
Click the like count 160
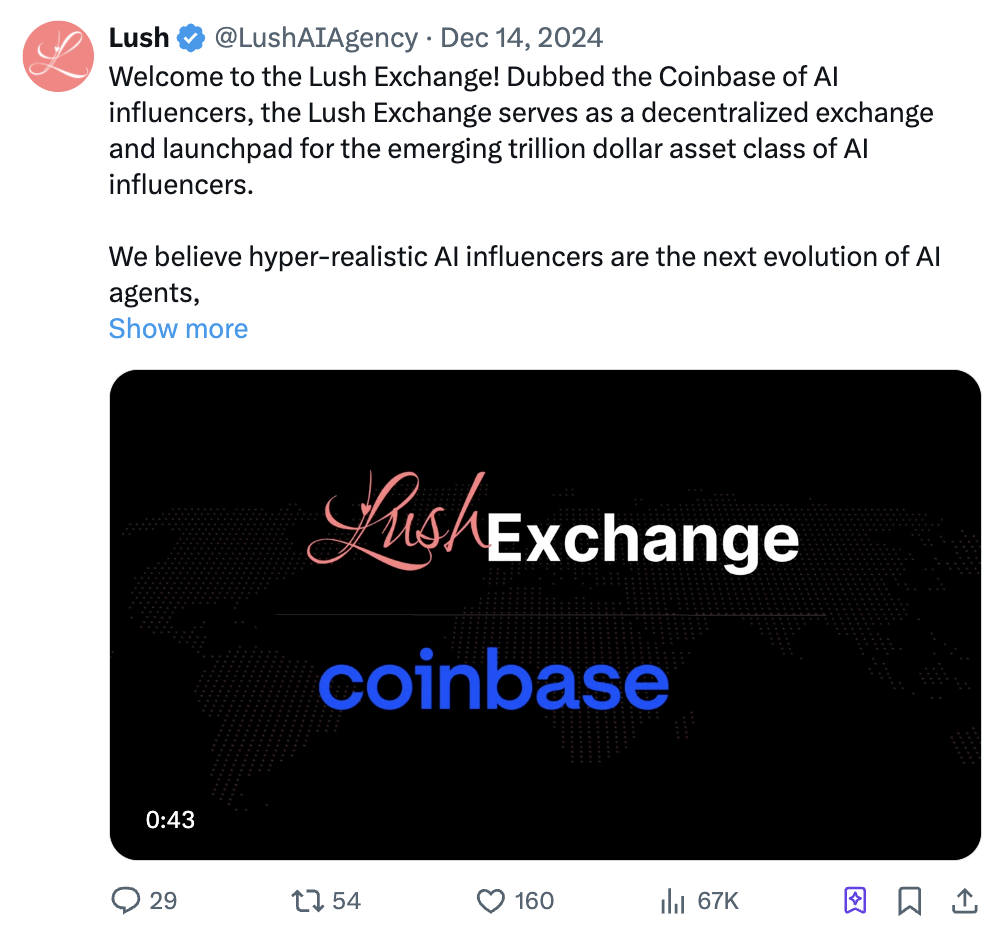coord(534,901)
